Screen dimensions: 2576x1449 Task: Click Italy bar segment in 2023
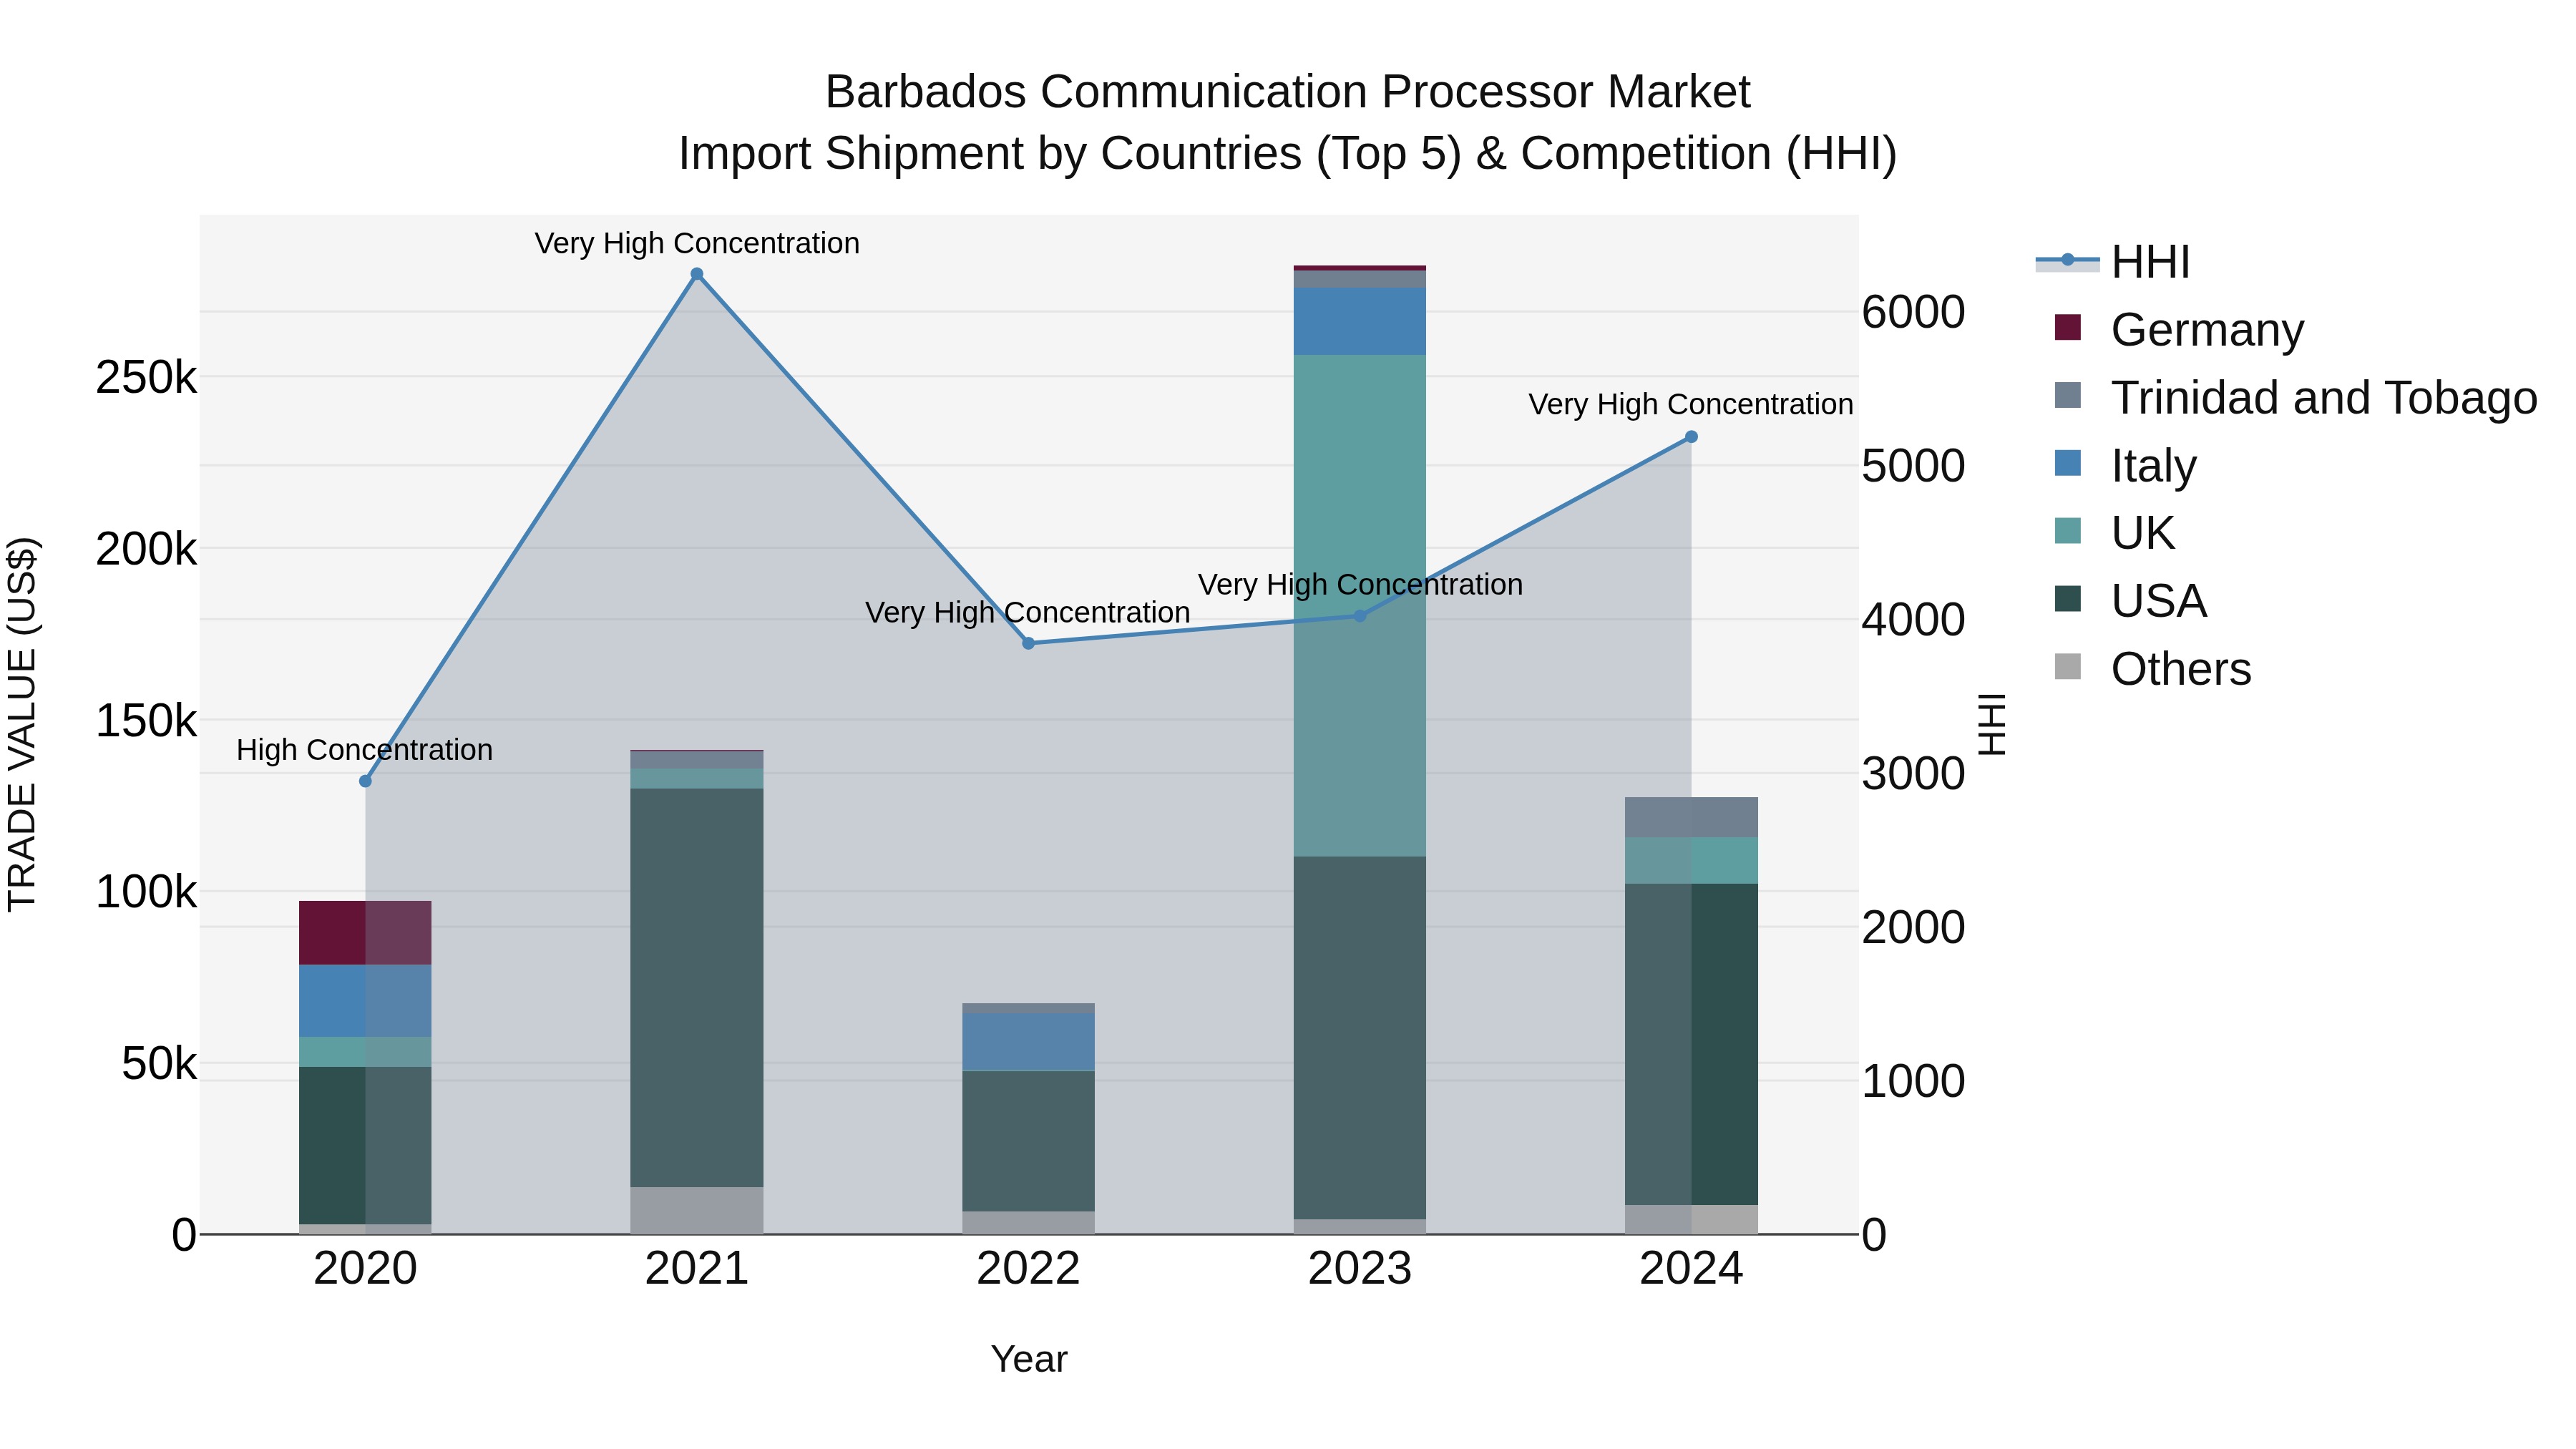click(x=1360, y=321)
